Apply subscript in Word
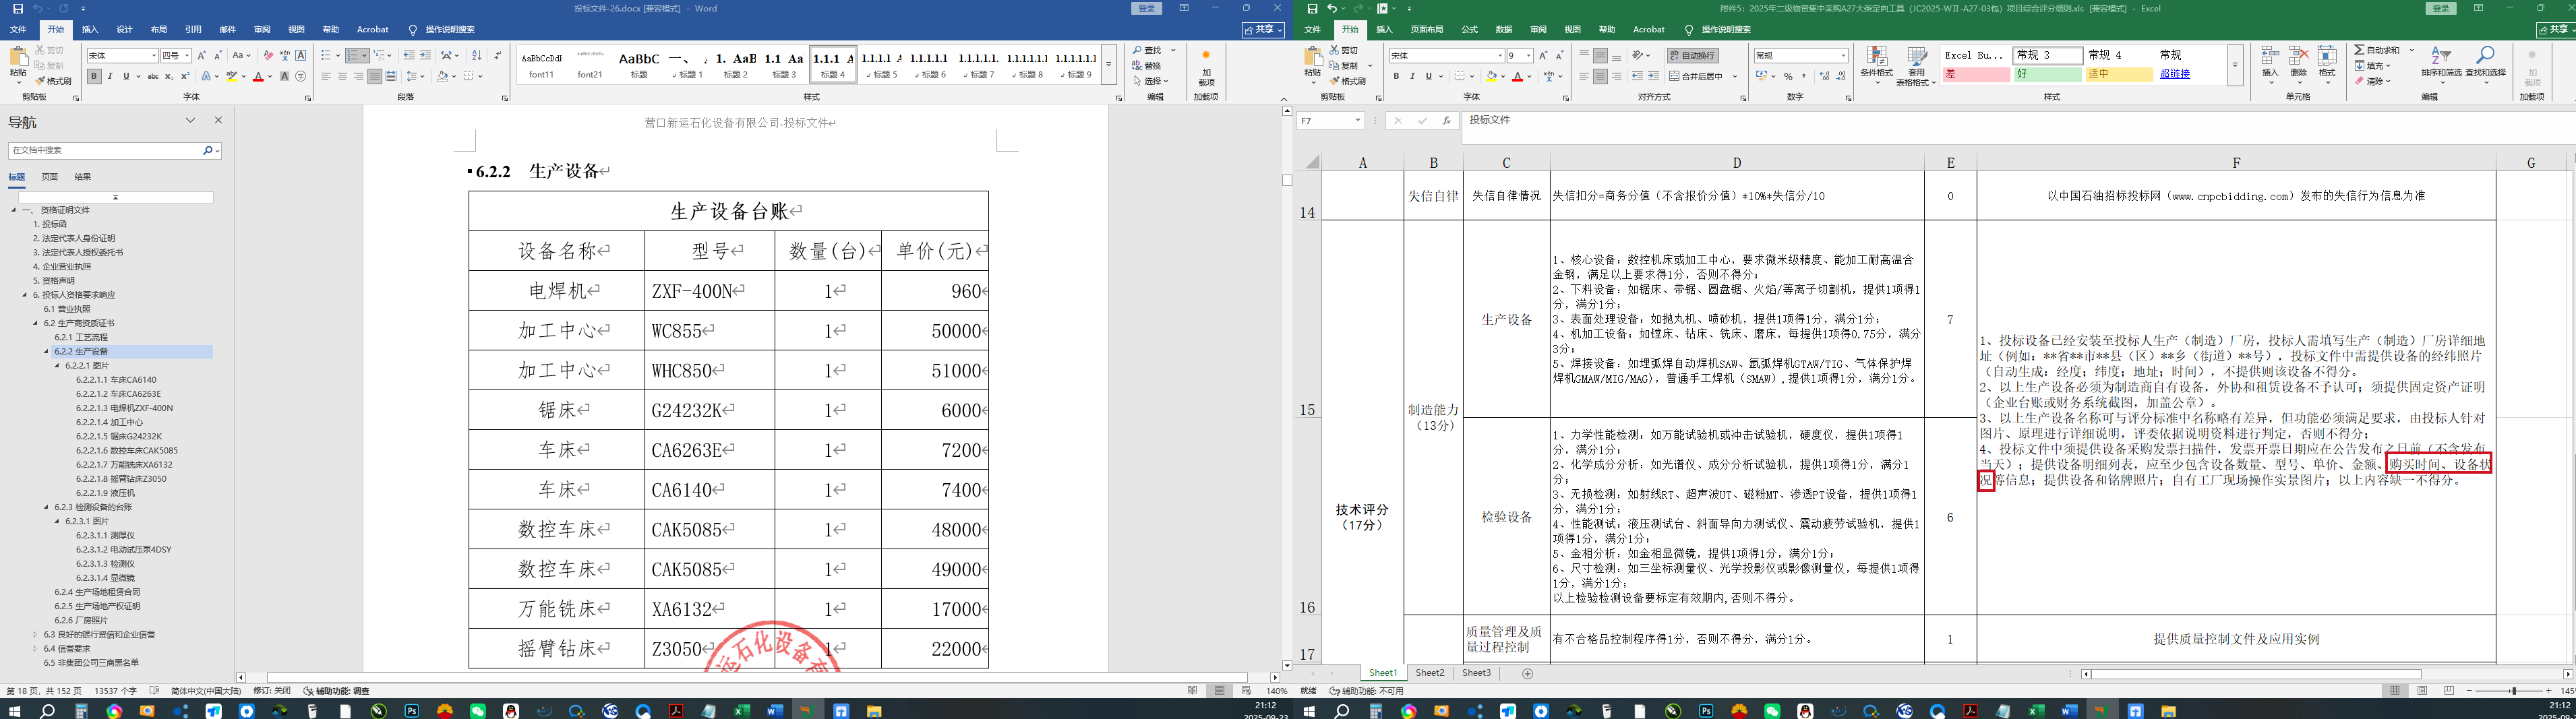 tap(169, 76)
